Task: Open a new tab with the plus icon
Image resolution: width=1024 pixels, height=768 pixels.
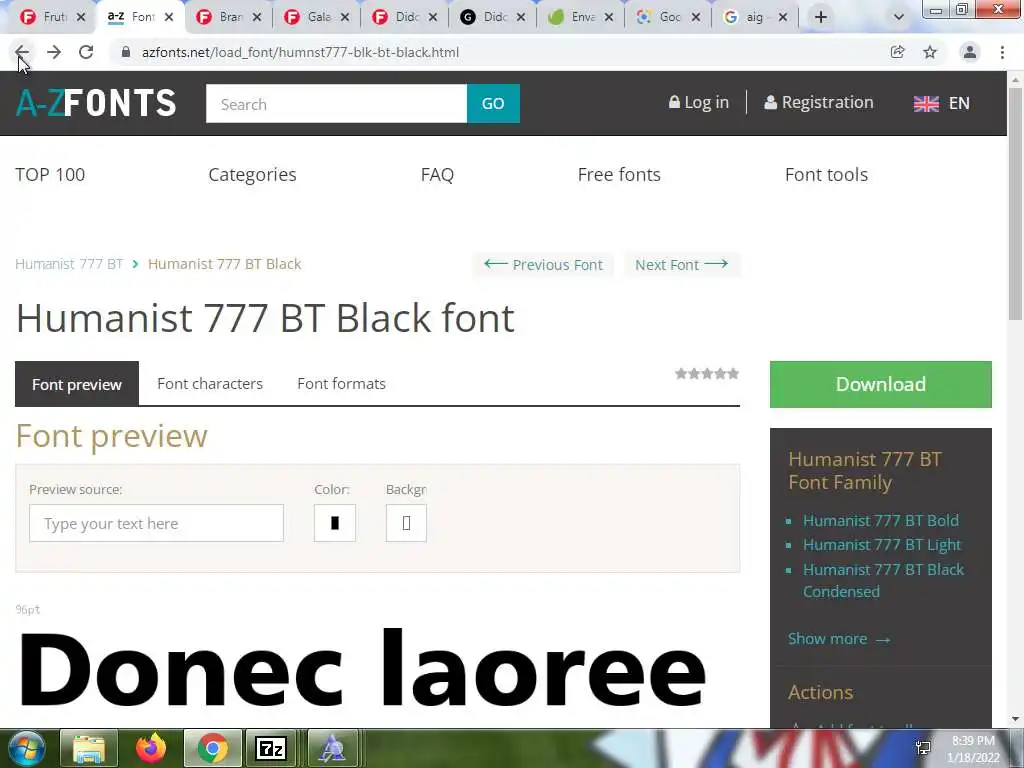Action: pos(821,17)
